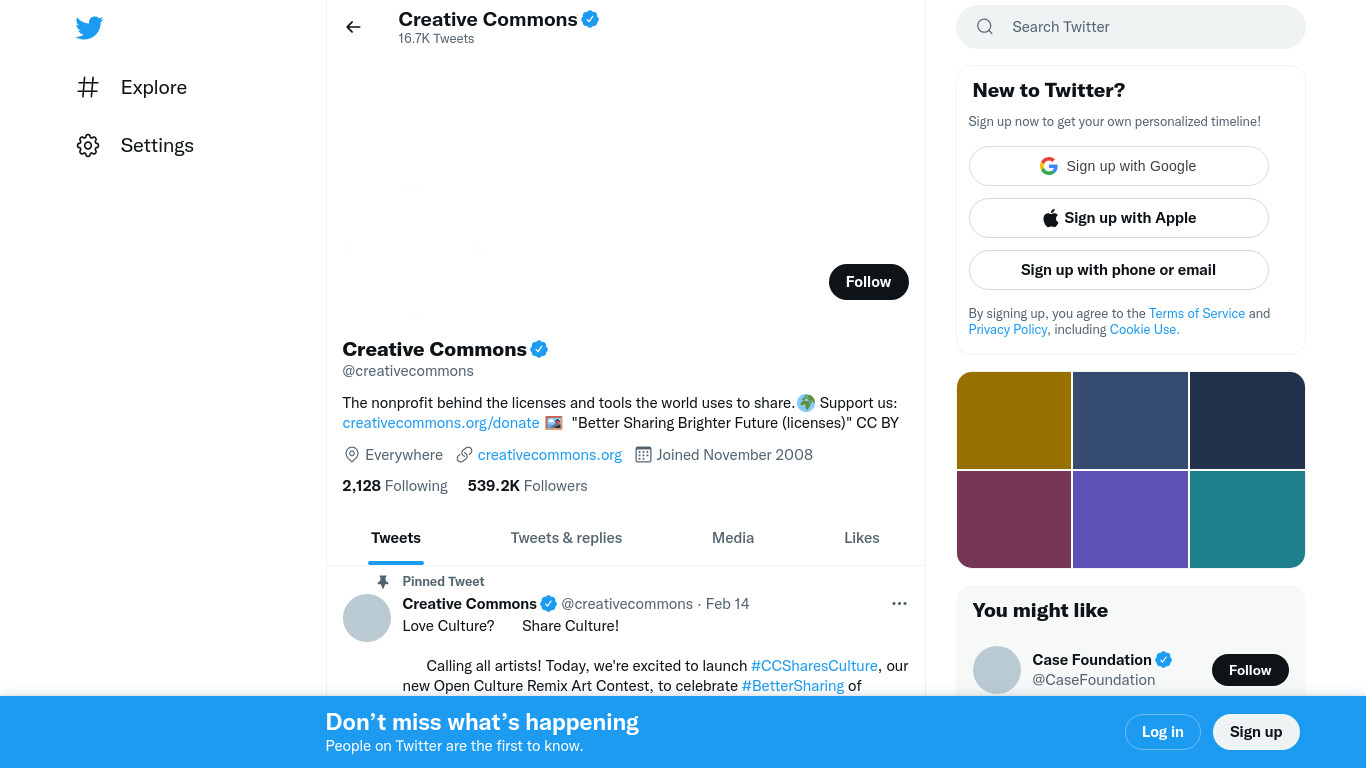Click the Creative Commons tweet avatar
1366x768 pixels.
click(x=367, y=618)
